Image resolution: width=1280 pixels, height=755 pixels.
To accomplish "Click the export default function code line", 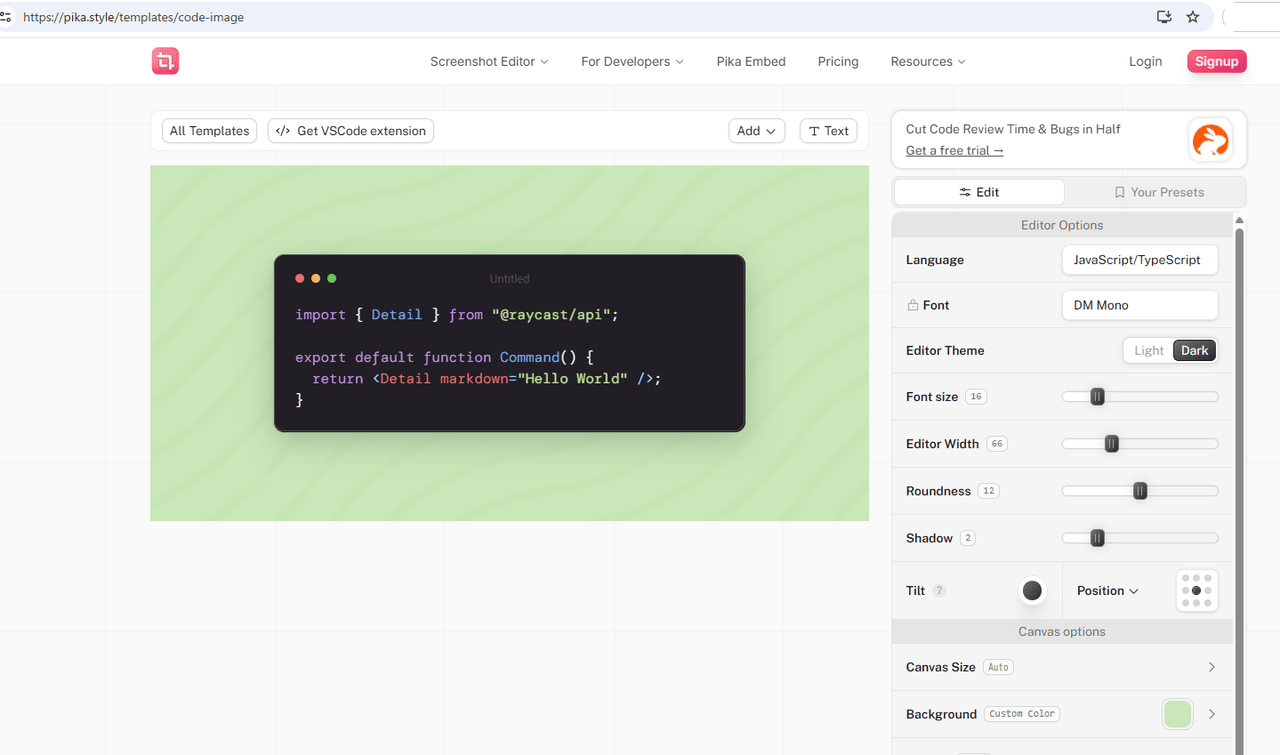I will click(x=444, y=357).
